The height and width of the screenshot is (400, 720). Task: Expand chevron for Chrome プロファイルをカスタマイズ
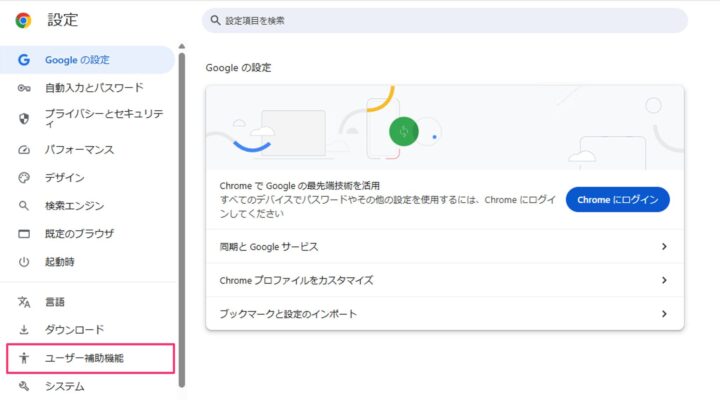pyautogui.click(x=664, y=280)
